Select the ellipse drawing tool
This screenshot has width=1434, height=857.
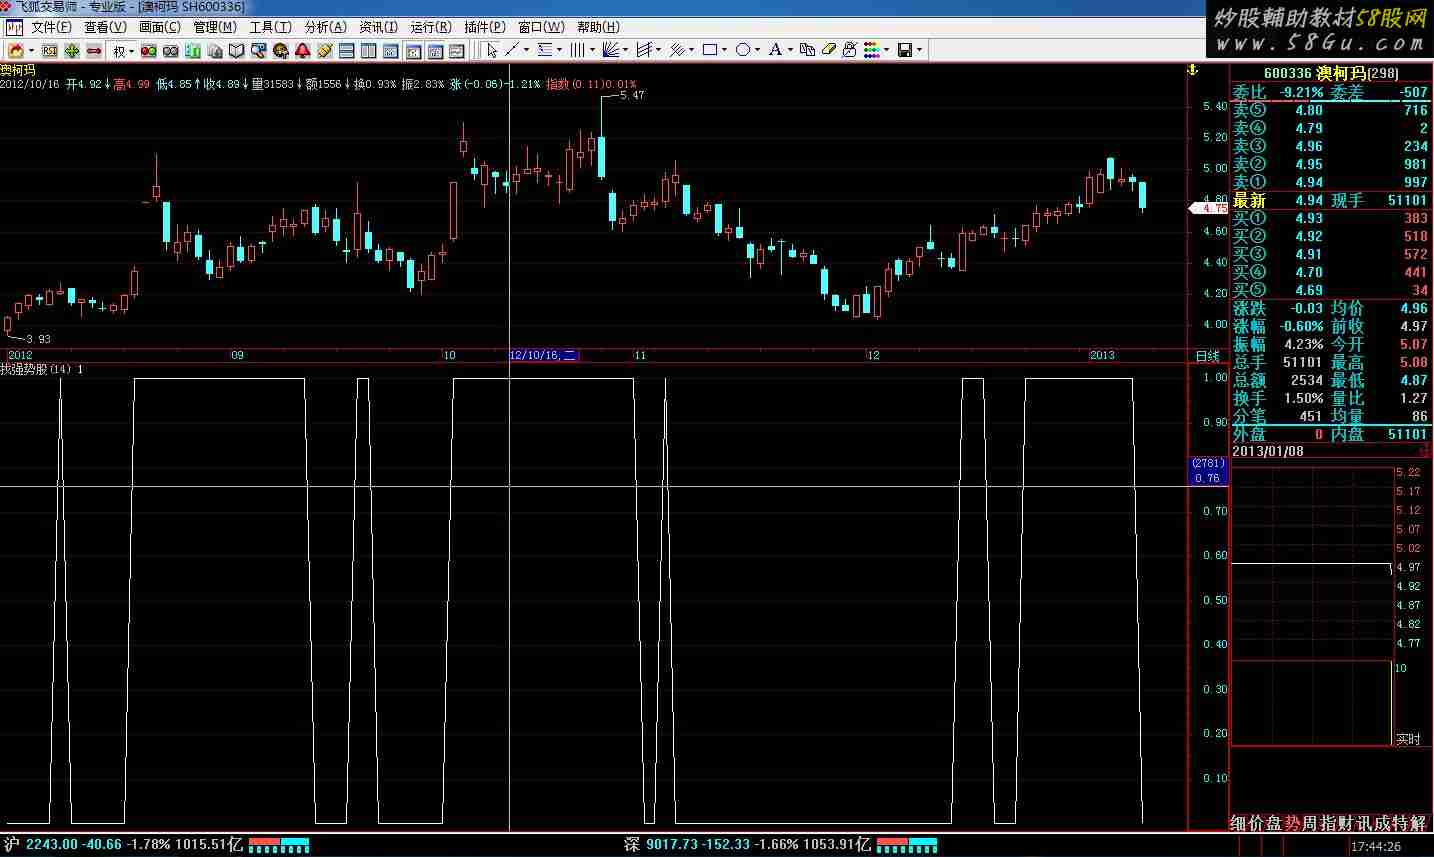tap(743, 50)
